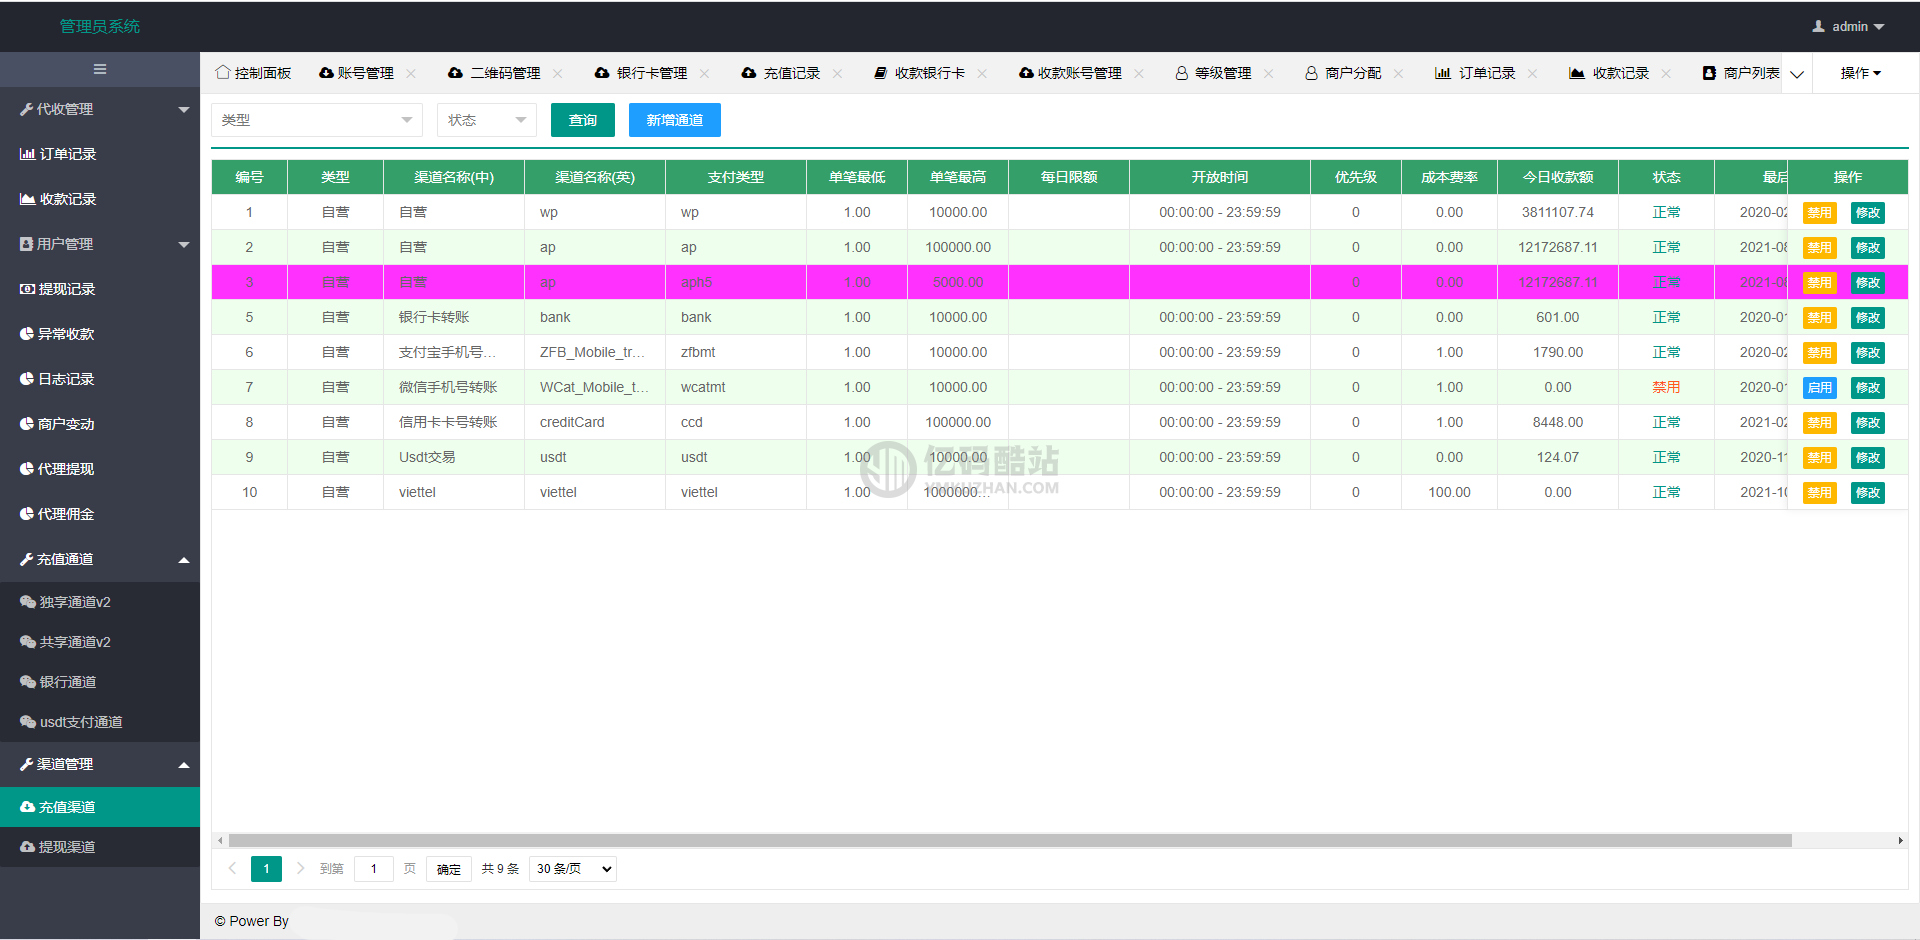Collapse the 渠道管理 sidebar section
This screenshot has height=940, width=1920.
pyautogui.click(x=100, y=764)
